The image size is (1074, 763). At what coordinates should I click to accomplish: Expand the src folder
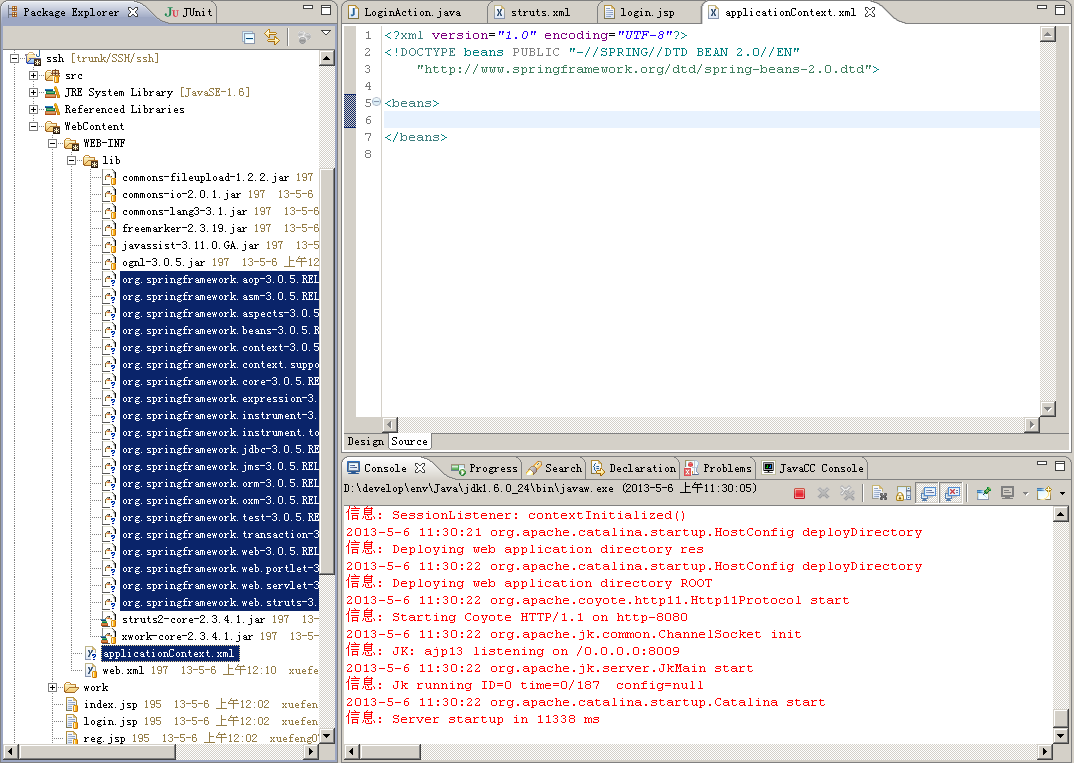(33, 75)
